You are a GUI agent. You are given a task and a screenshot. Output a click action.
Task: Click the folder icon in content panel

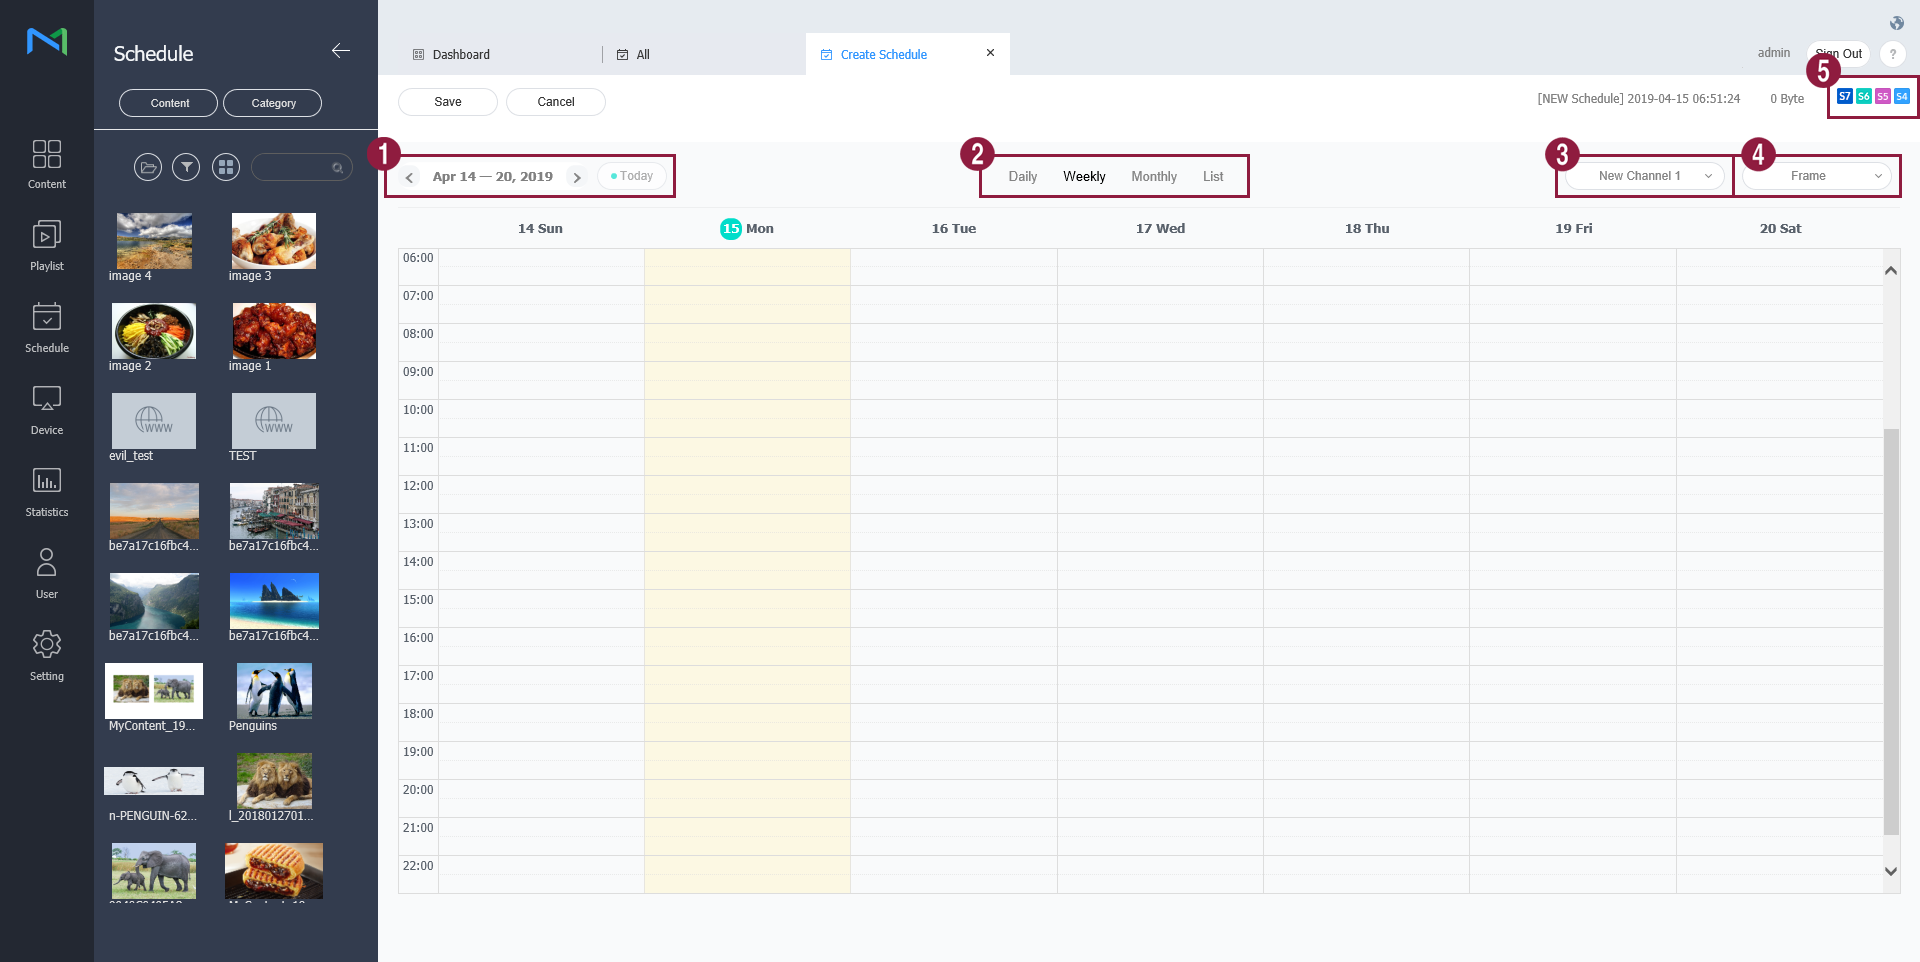click(148, 167)
